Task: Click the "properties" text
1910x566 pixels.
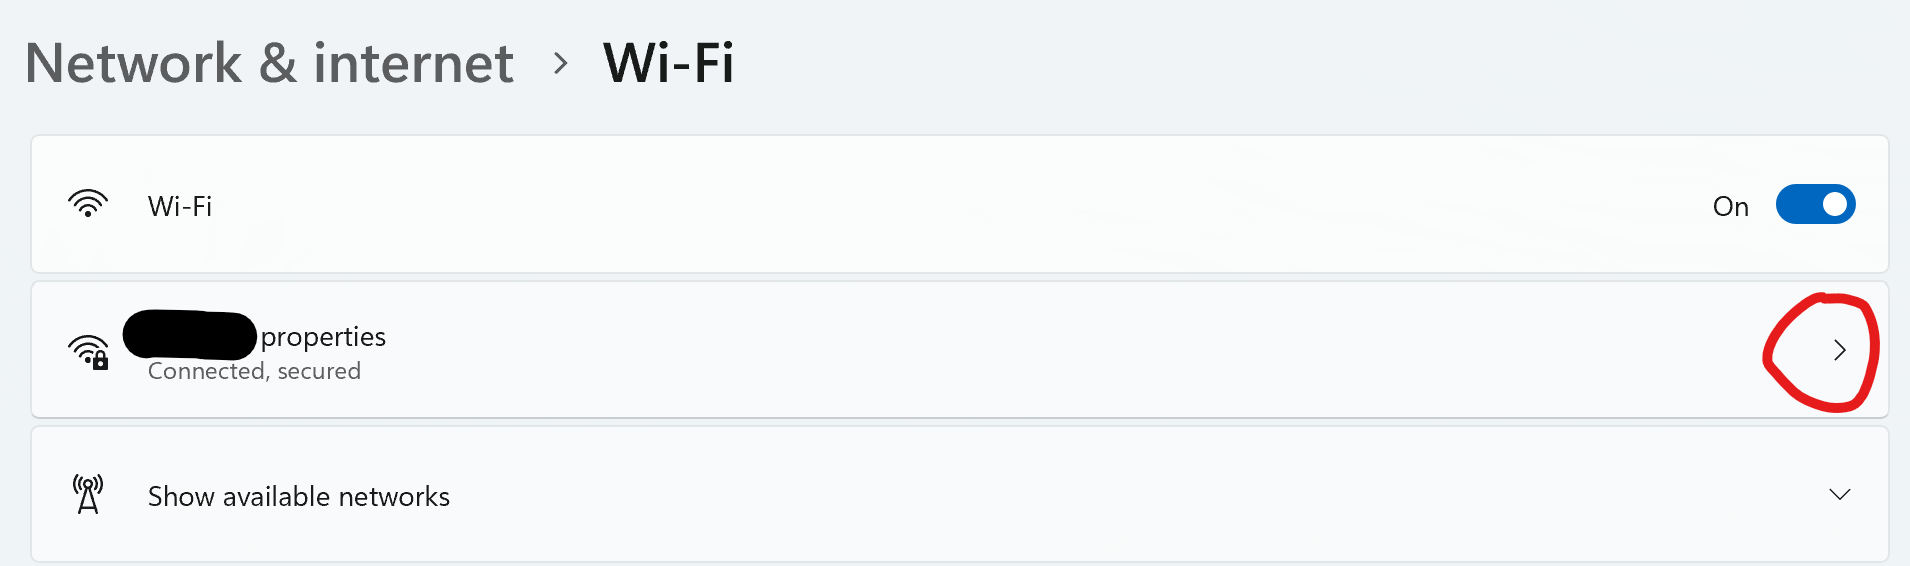Action: 323,337
